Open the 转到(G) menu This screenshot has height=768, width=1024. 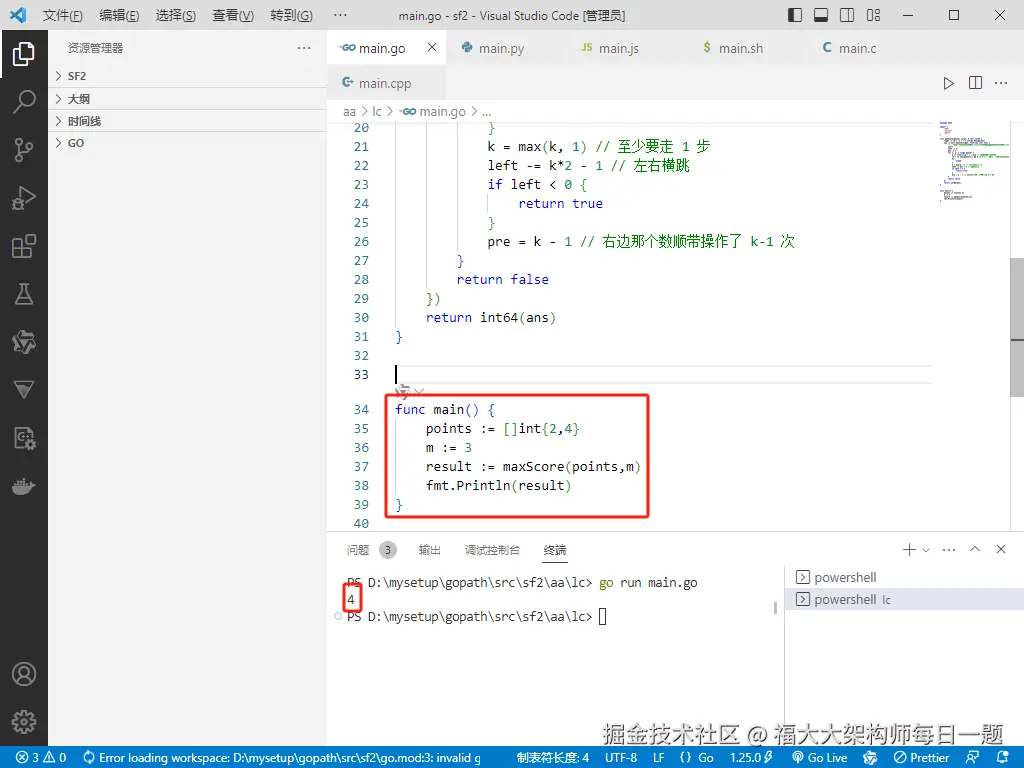click(291, 15)
